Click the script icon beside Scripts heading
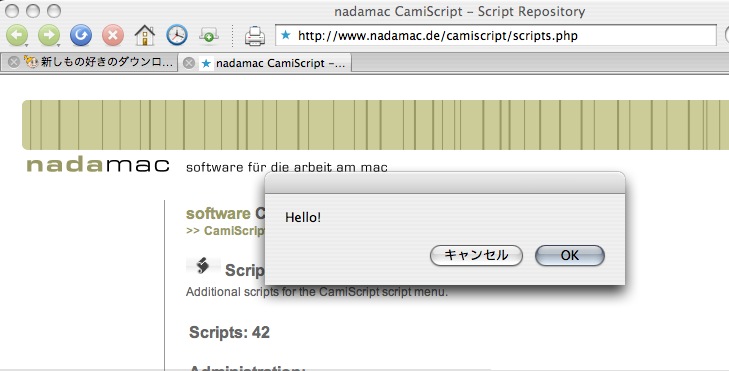 (203, 265)
